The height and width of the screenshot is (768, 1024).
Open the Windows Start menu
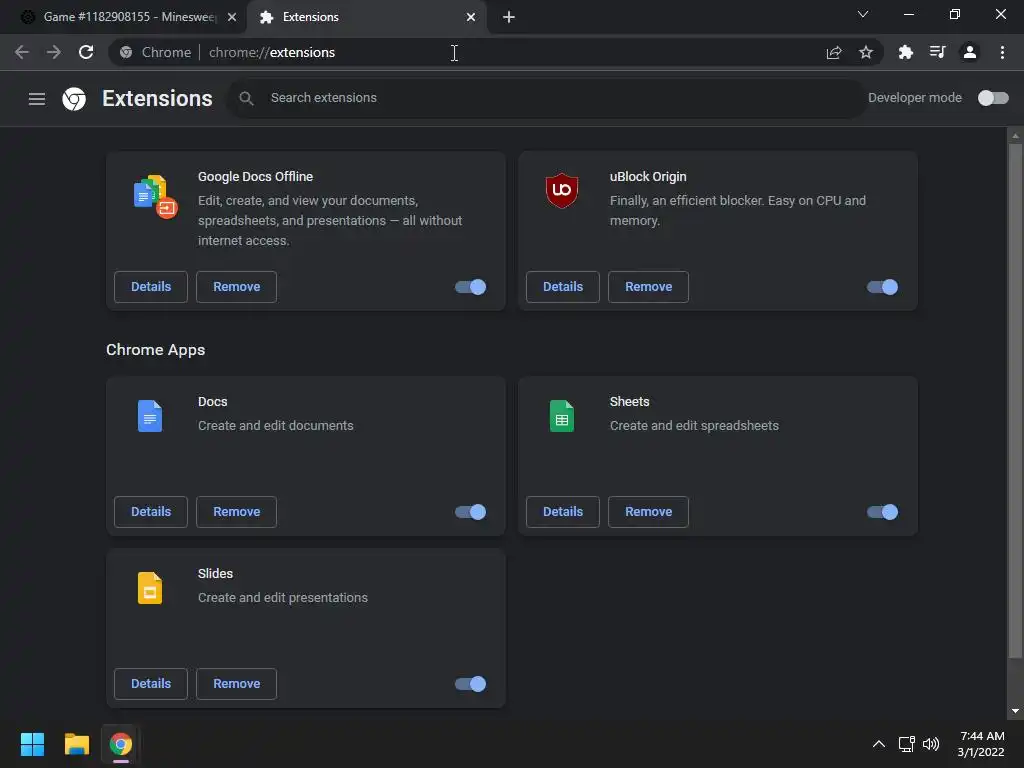(x=32, y=744)
